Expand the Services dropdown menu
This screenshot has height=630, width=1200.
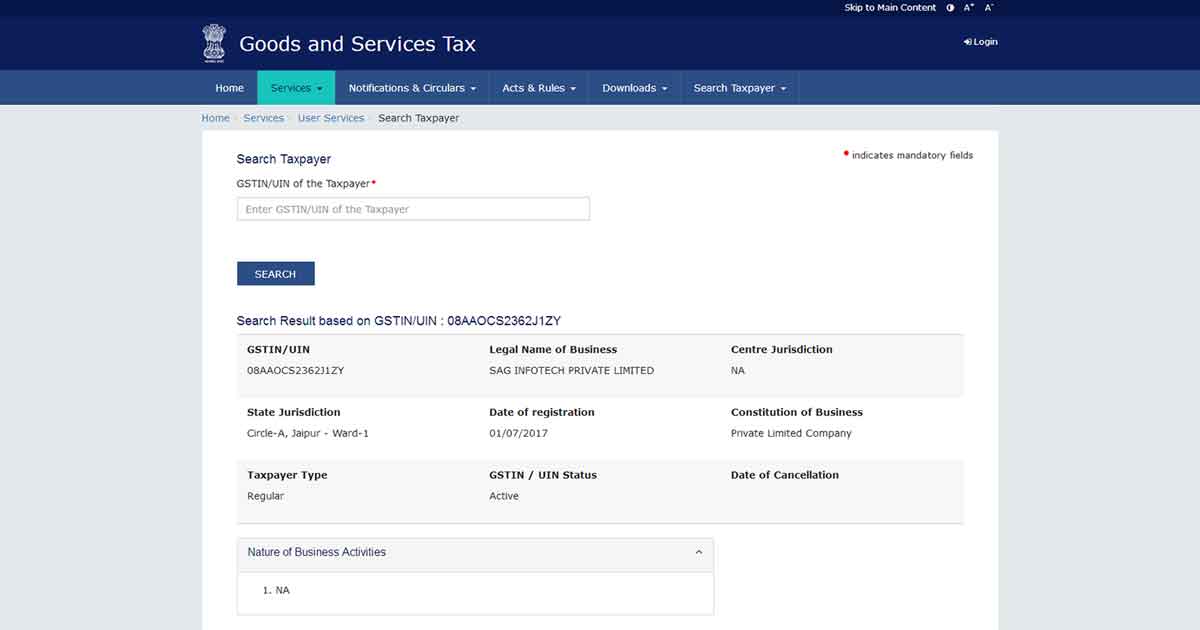click(296, 88)
